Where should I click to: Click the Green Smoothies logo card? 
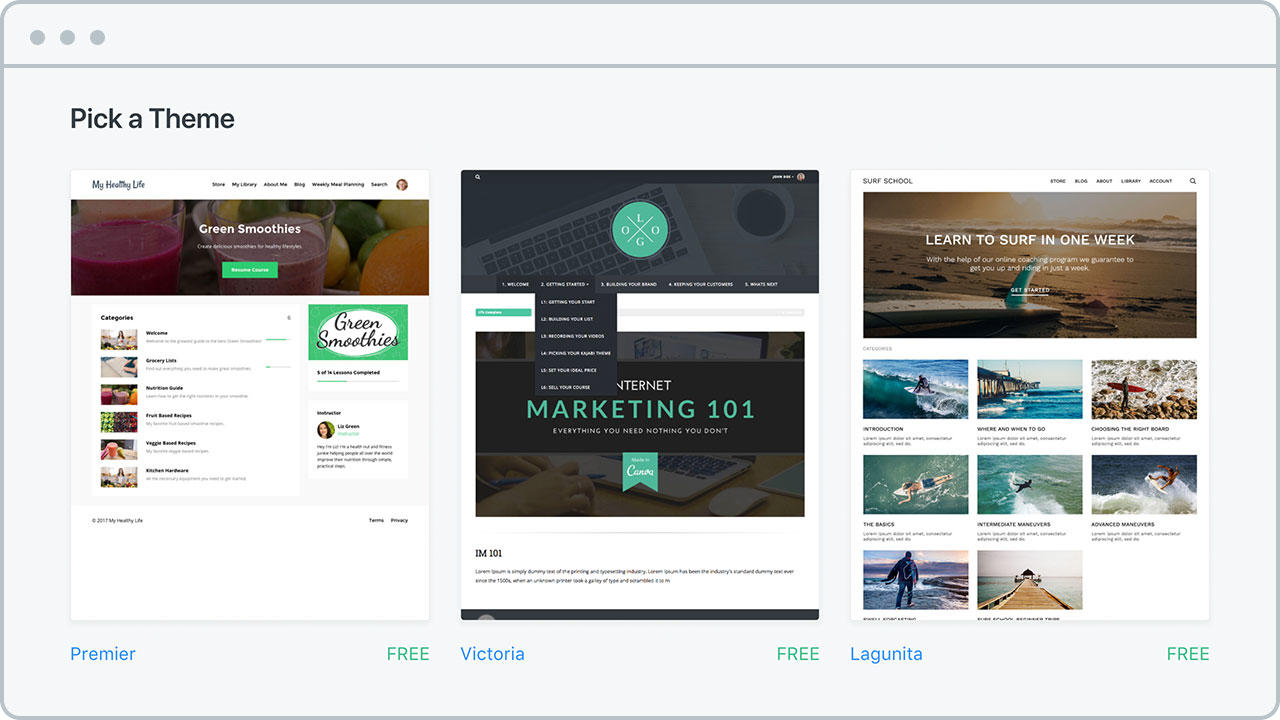coord(358,333)
